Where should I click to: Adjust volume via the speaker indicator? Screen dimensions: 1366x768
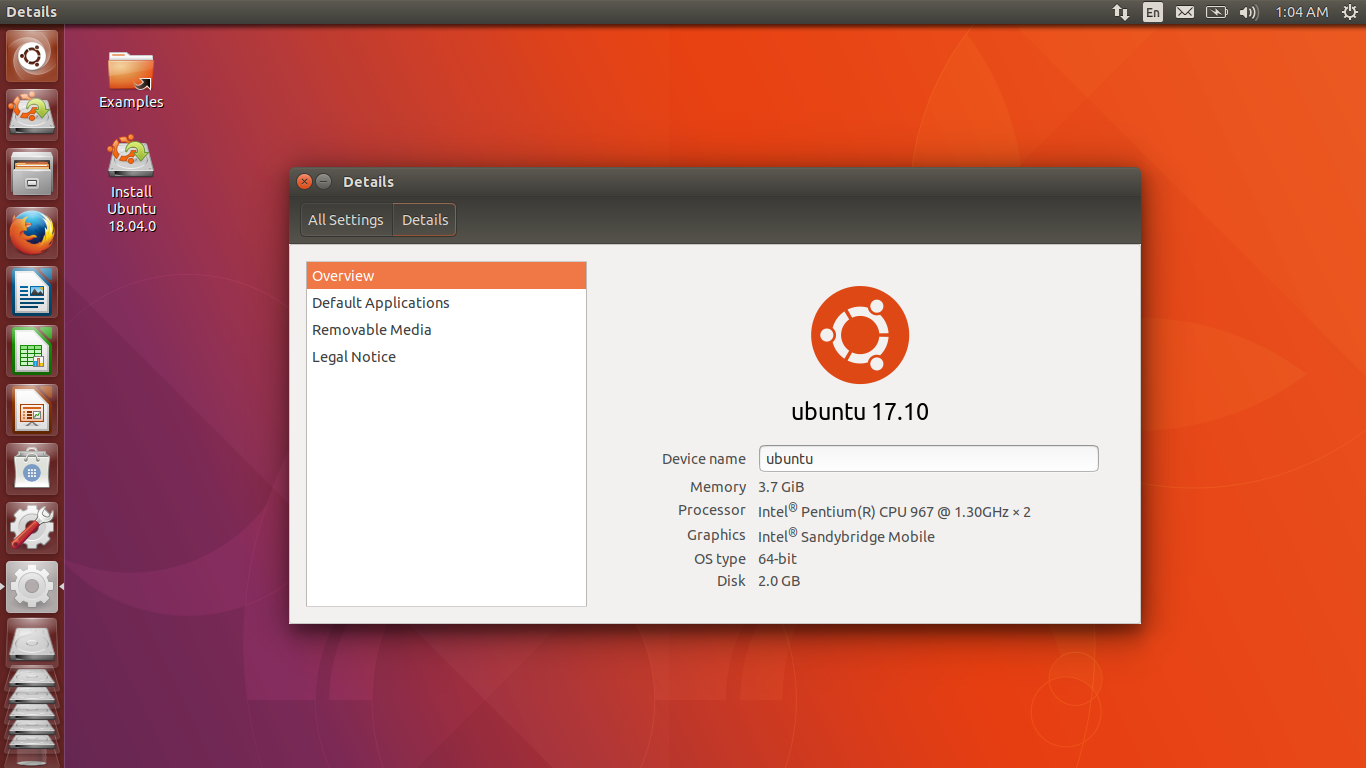(x=1248, y=12)
